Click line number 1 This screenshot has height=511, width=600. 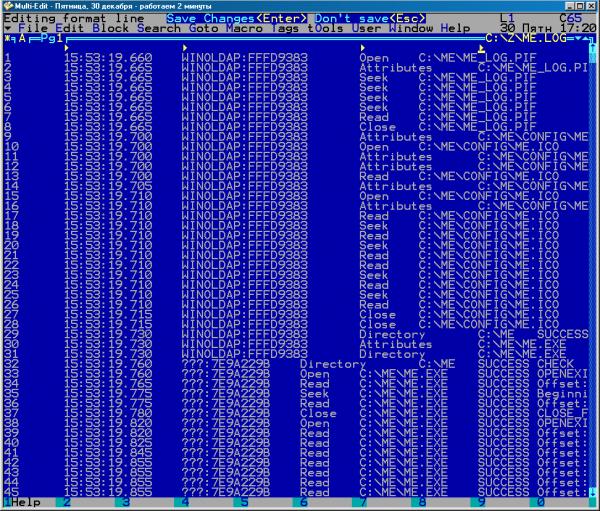pos(8,58)
